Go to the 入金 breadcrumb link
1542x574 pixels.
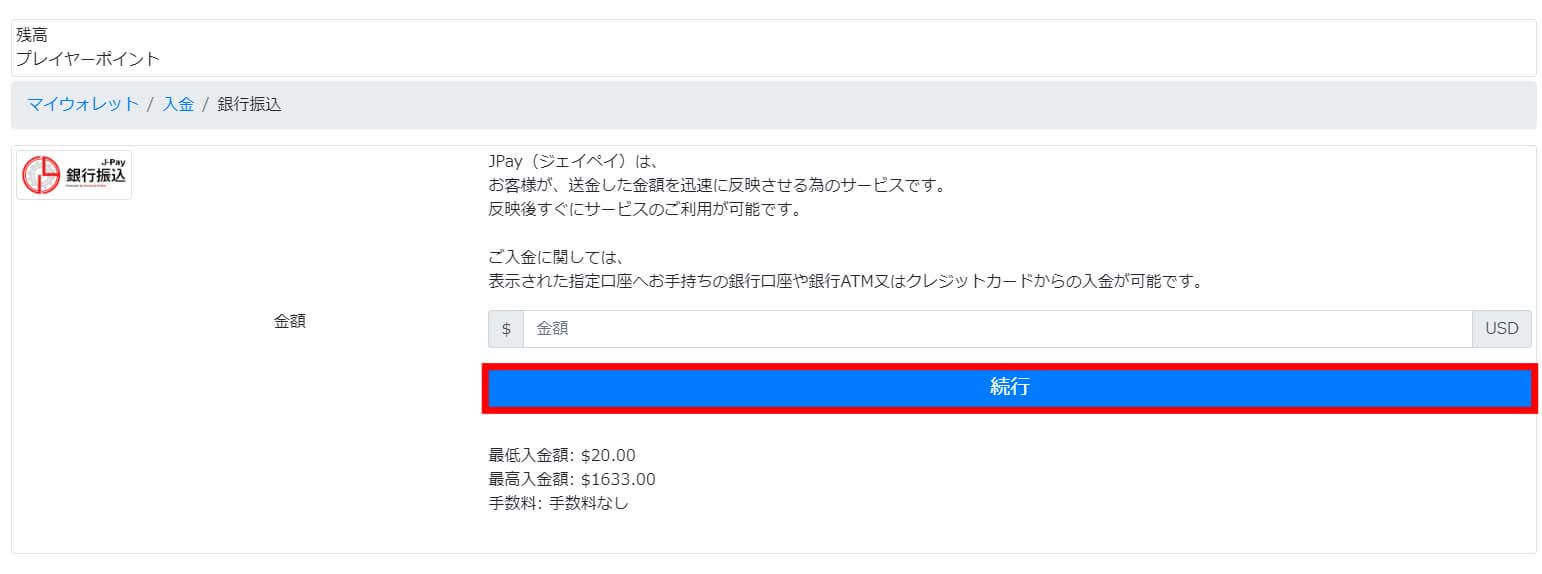(178, 104)
